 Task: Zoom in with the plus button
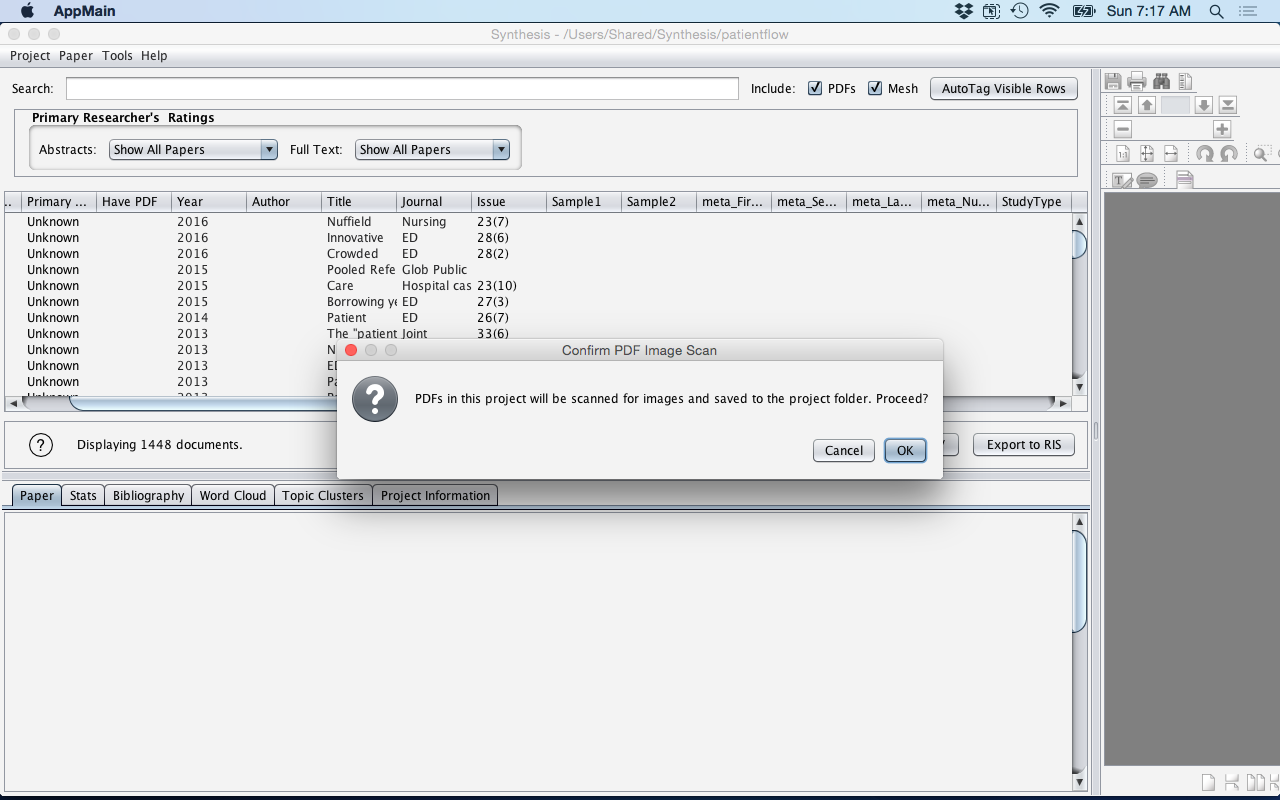tap(1222, 129)
